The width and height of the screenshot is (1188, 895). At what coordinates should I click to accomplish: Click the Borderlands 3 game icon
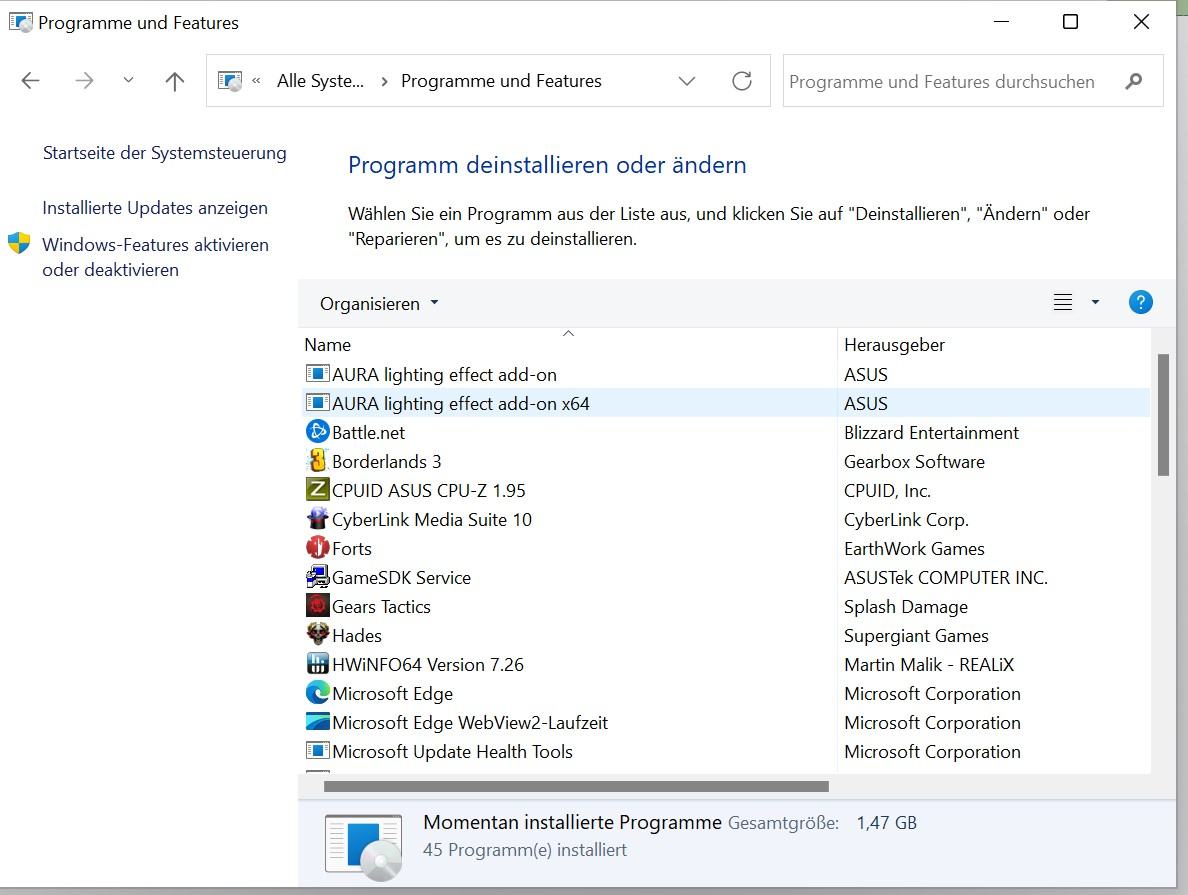pos(317,461)
